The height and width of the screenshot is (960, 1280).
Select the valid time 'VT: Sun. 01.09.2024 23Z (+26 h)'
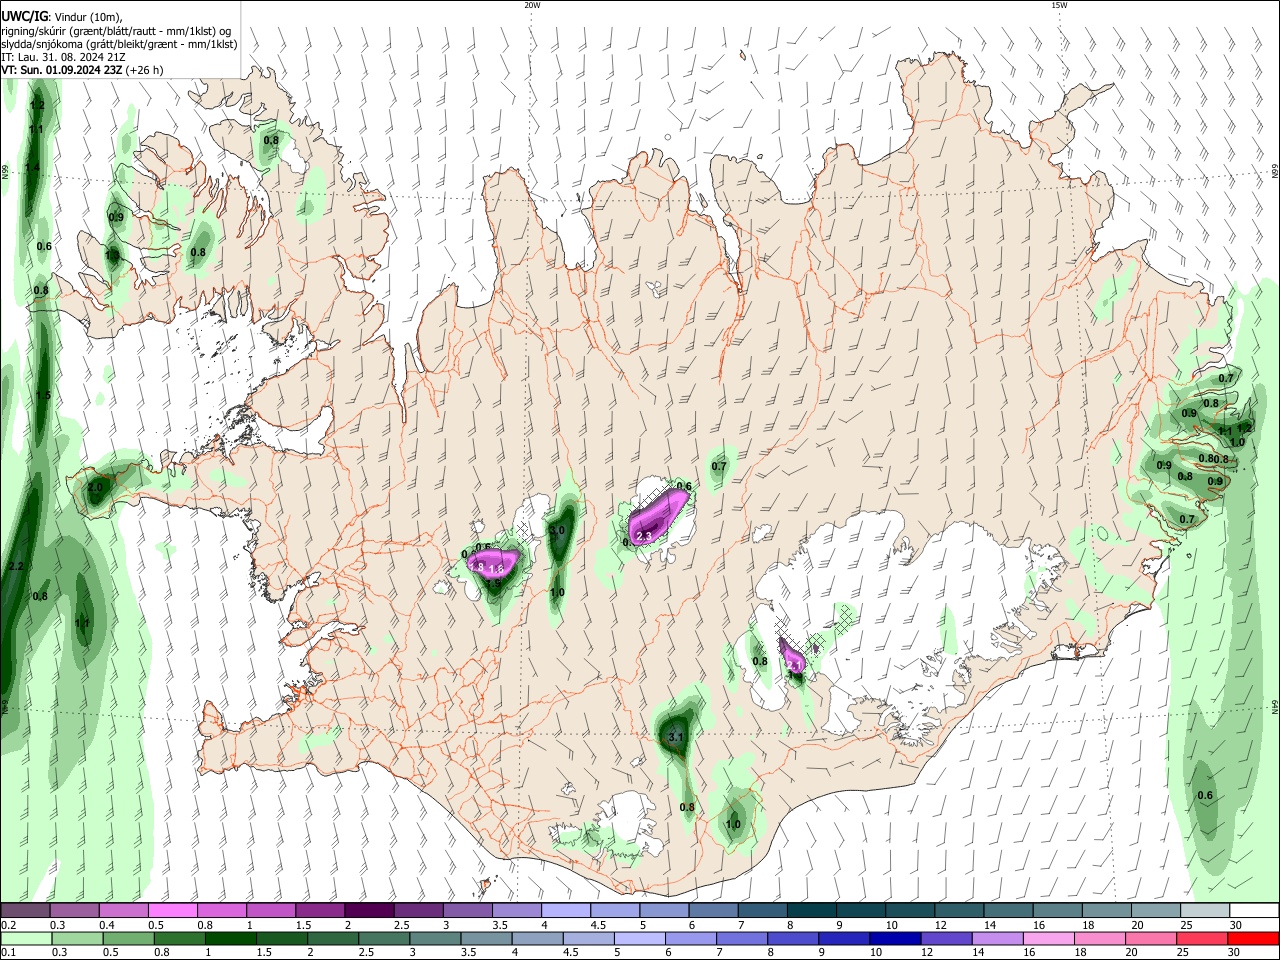tap(82, 70)
